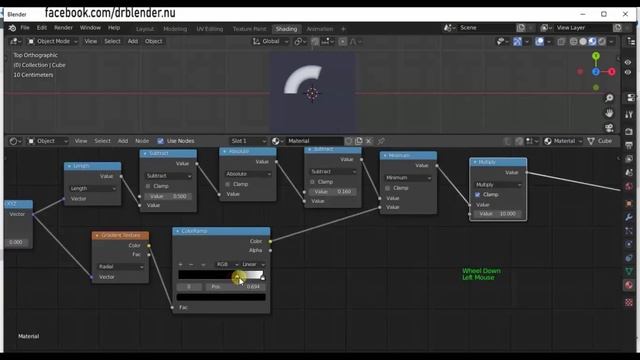Toggle proportional editing icon
Viewport: 640px width, 360px height.
click(342, 41)
